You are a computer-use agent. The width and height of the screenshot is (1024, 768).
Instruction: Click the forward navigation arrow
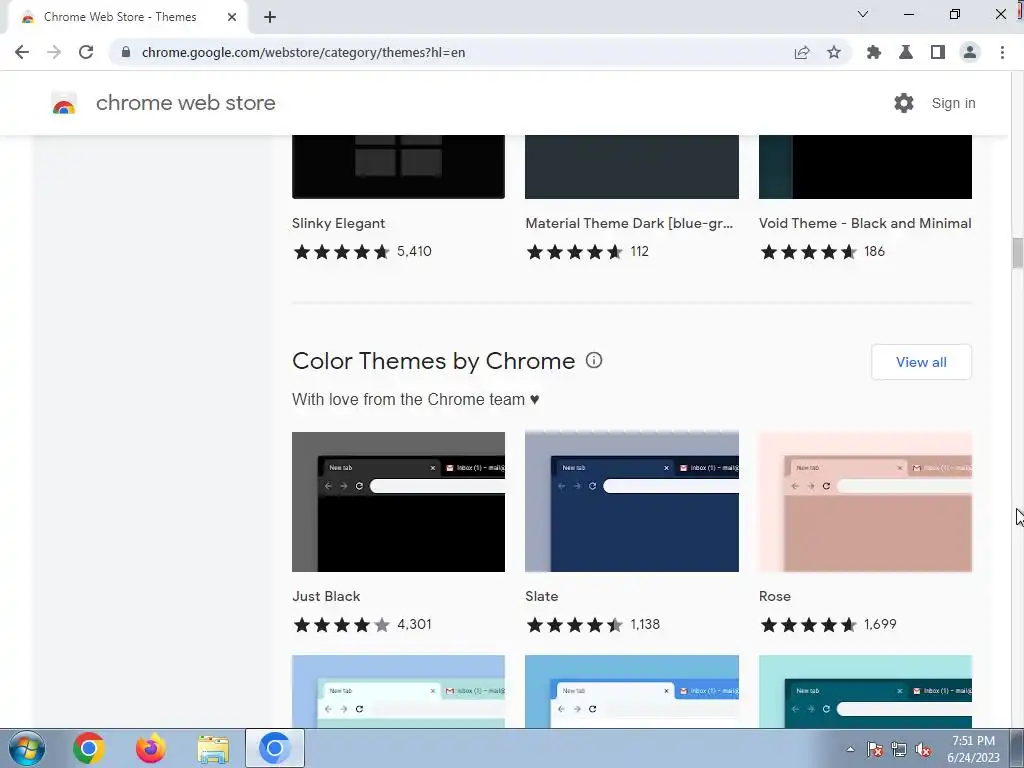54,52
